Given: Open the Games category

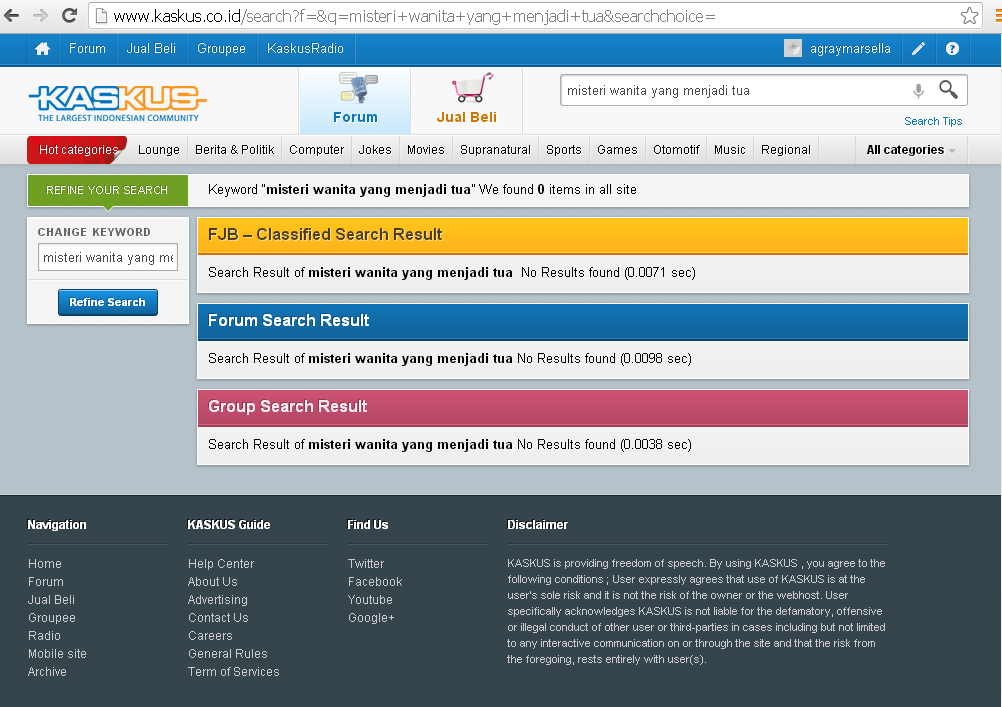Looking at the screenshot, I should [617, 150].
